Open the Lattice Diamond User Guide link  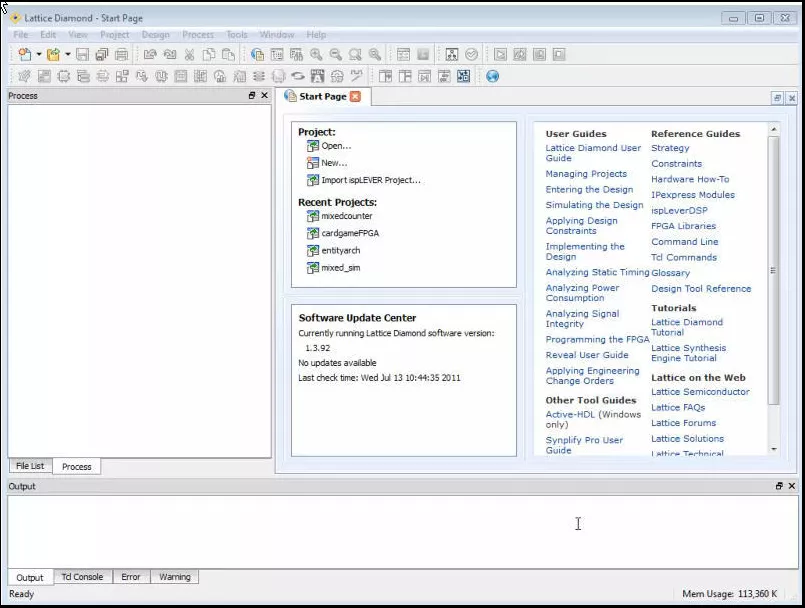593,153
